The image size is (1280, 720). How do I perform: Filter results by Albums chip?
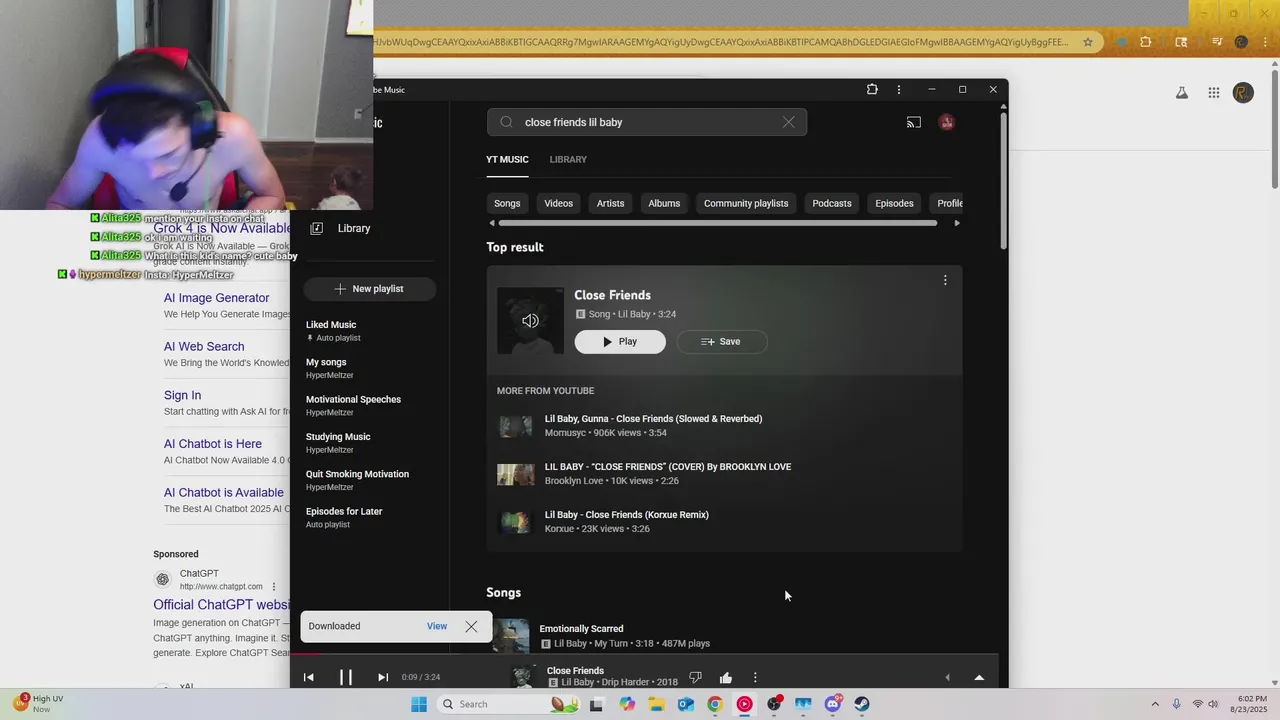pyautogui.click(x=664, y=203)
